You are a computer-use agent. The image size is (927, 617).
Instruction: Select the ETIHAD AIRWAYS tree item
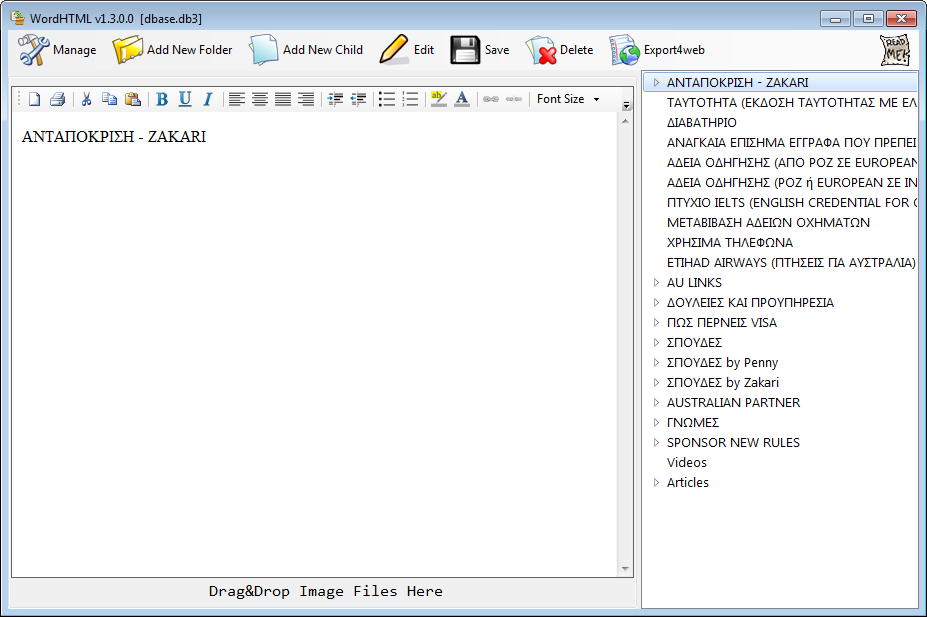791,262
